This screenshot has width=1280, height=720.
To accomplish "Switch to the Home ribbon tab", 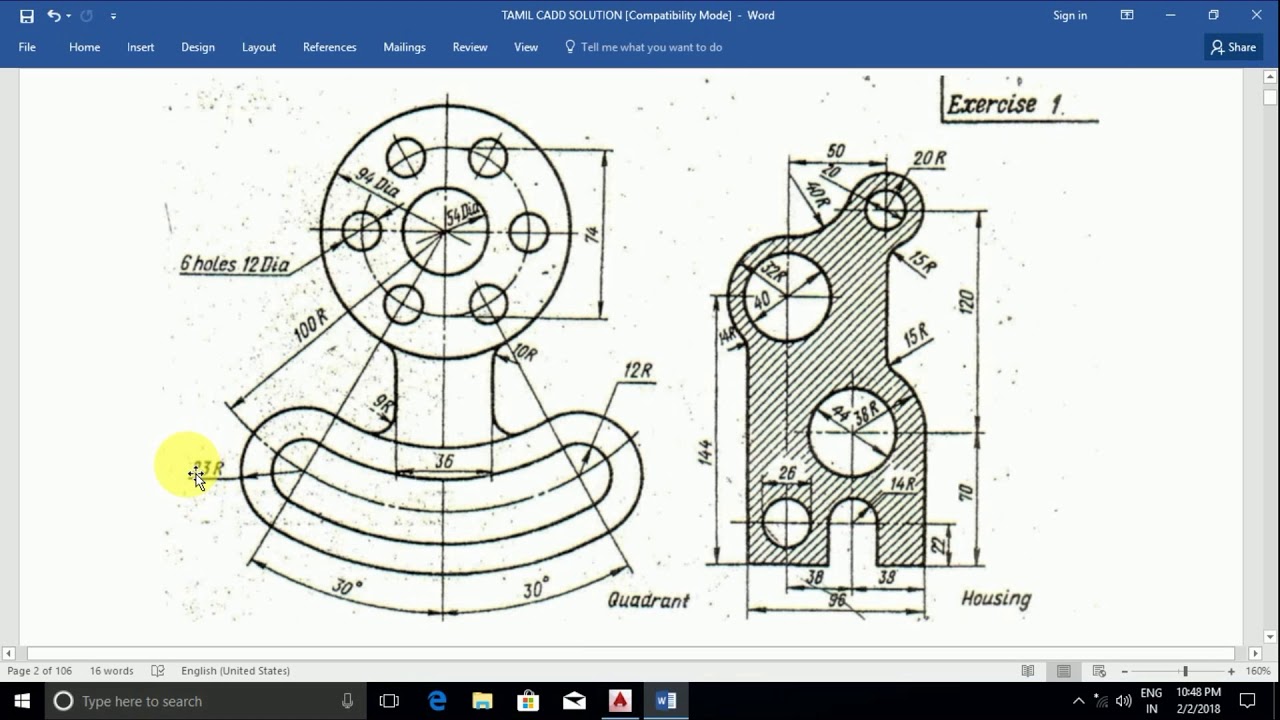I will 84,47.
